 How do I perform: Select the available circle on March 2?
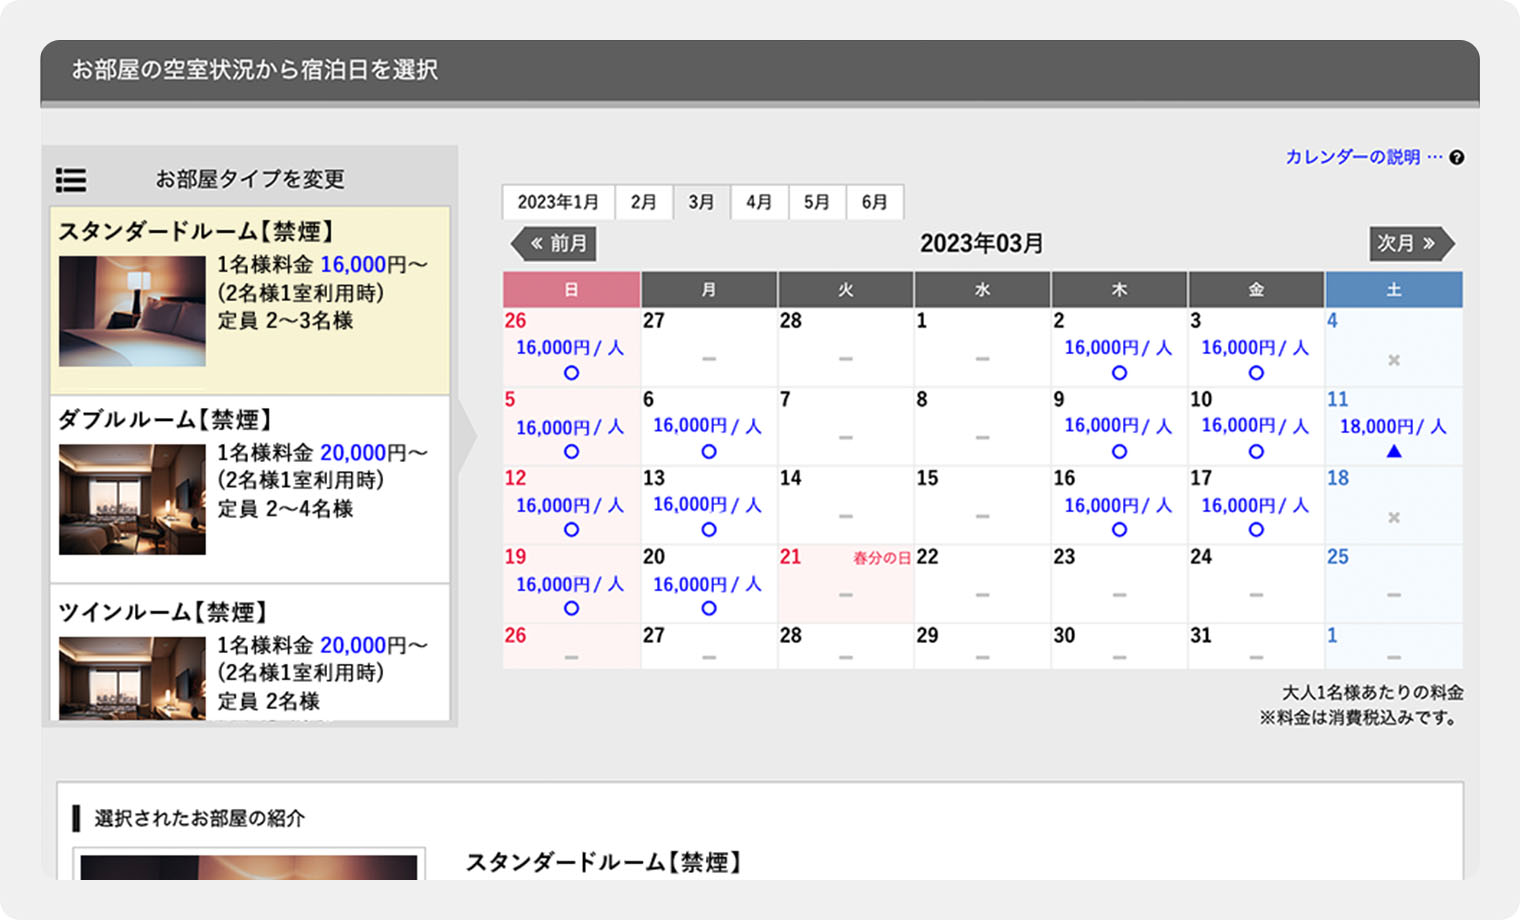(1119, 373)
